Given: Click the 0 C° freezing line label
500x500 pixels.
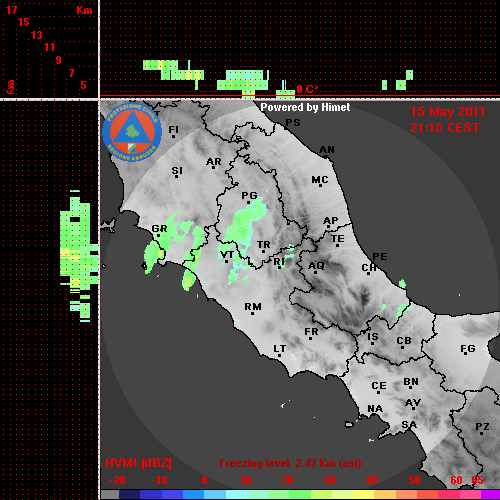Looking at the screenshot, I should click(x=307, y=89).
